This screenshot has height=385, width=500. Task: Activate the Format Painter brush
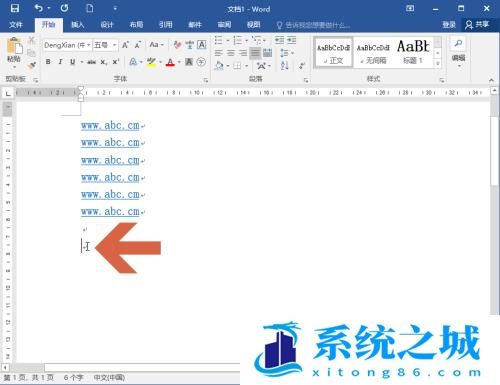coord(32,65)
